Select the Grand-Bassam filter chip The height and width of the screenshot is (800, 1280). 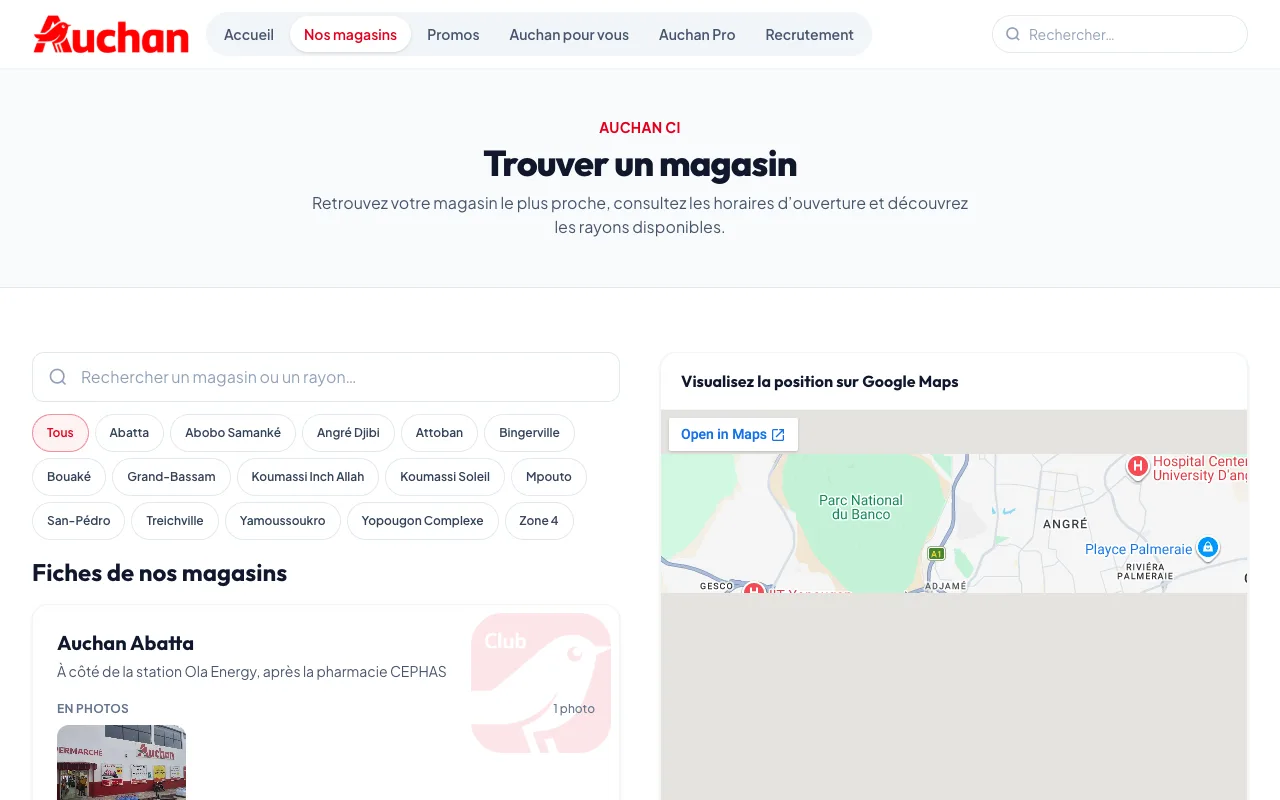(171, 477)
